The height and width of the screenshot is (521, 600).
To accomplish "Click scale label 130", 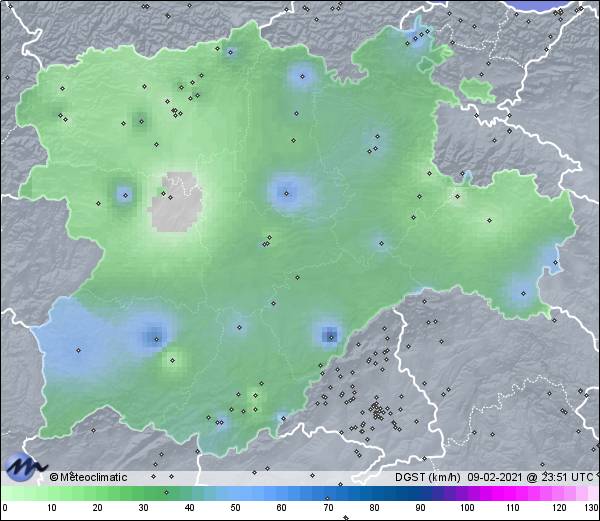I will coord(592,508).
